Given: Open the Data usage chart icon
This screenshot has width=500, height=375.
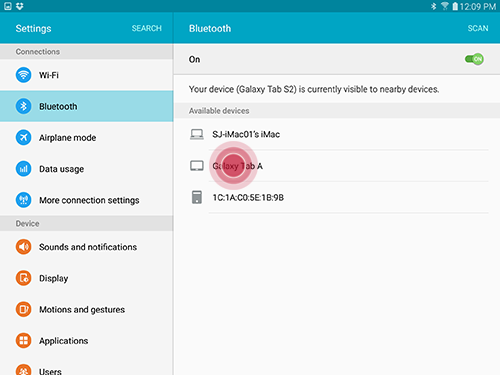Looking at the screenshot, I should click(x=23, y=169).
